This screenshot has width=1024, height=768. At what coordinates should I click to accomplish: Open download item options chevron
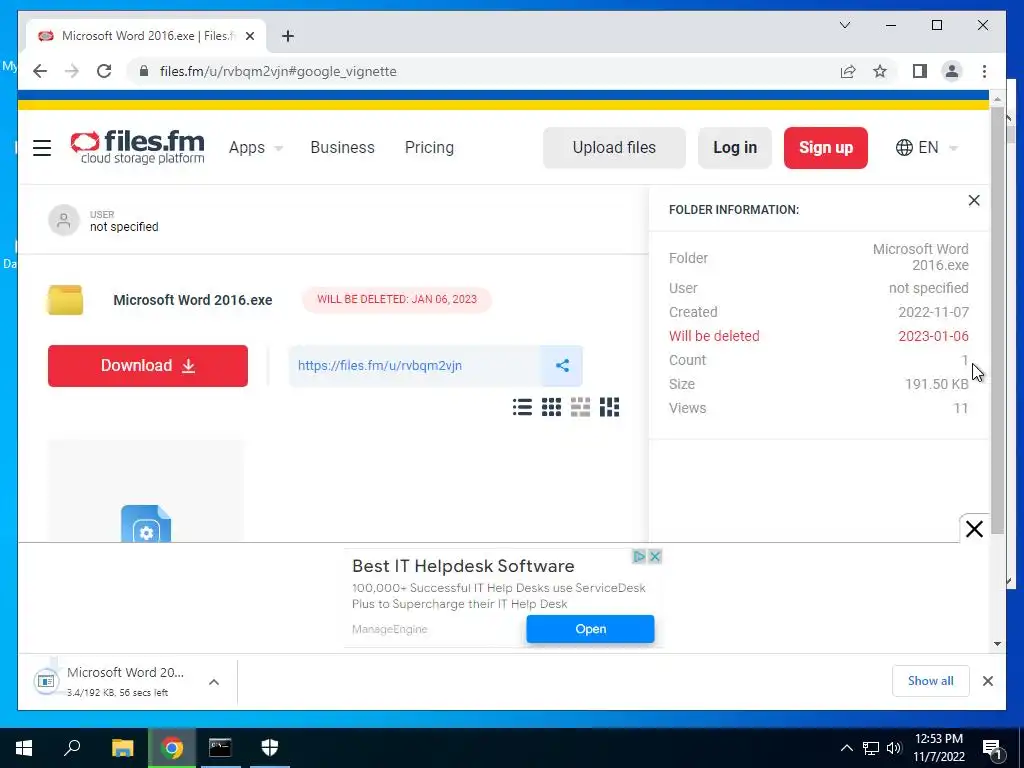pos(214,682)
